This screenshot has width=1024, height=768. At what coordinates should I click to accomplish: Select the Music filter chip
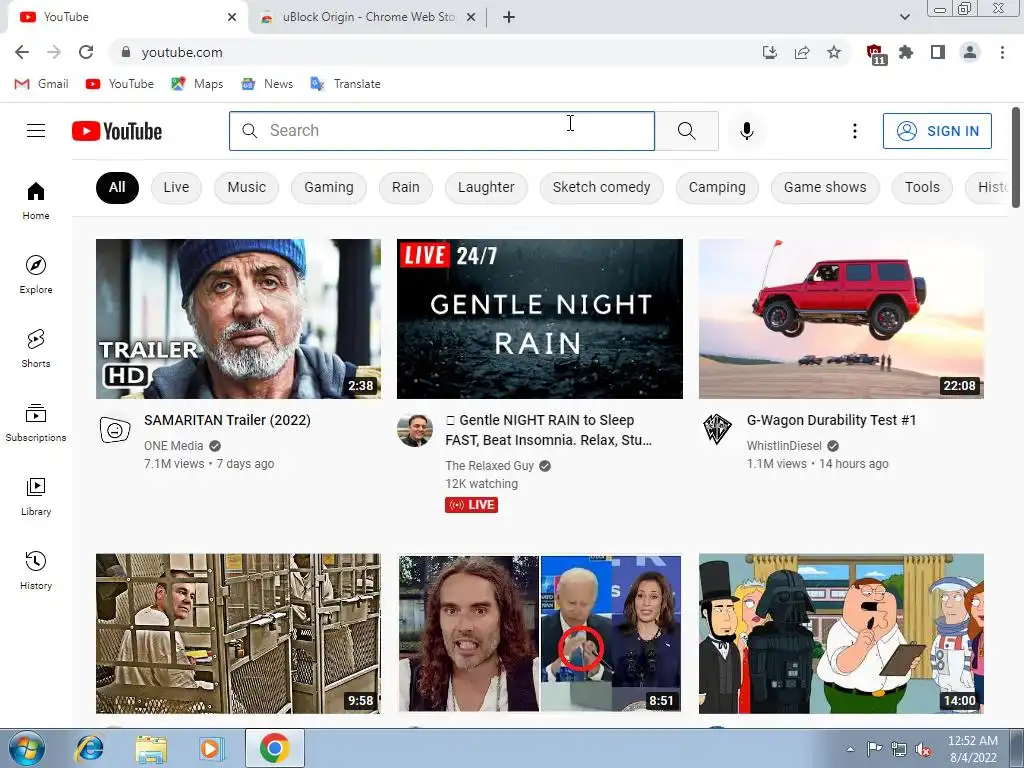tap(246, 187)
